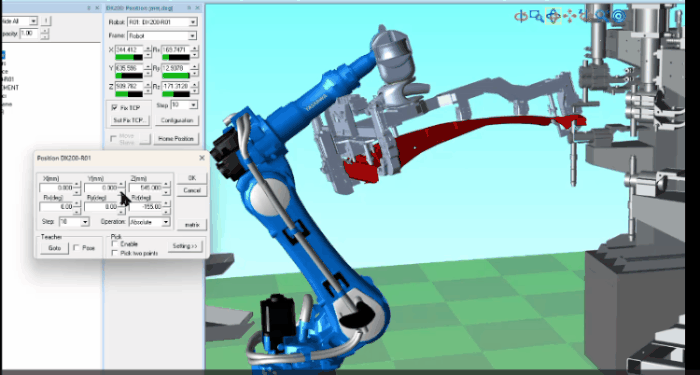This screenshot has height=375, width=700.
Task: Pin the DX200 Position panel
Action: 189,8
